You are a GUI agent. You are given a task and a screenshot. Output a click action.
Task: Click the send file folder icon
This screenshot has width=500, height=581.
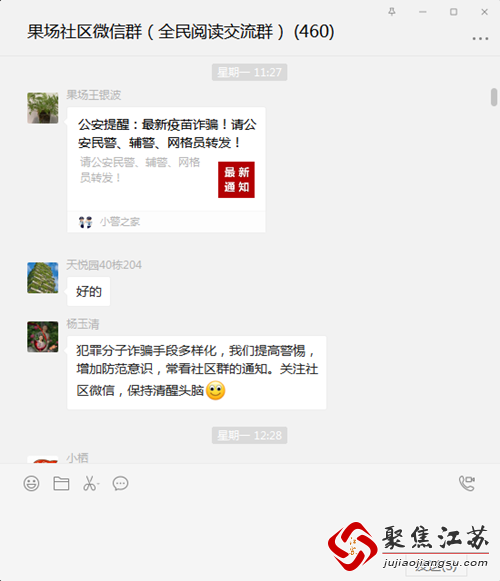61,484
